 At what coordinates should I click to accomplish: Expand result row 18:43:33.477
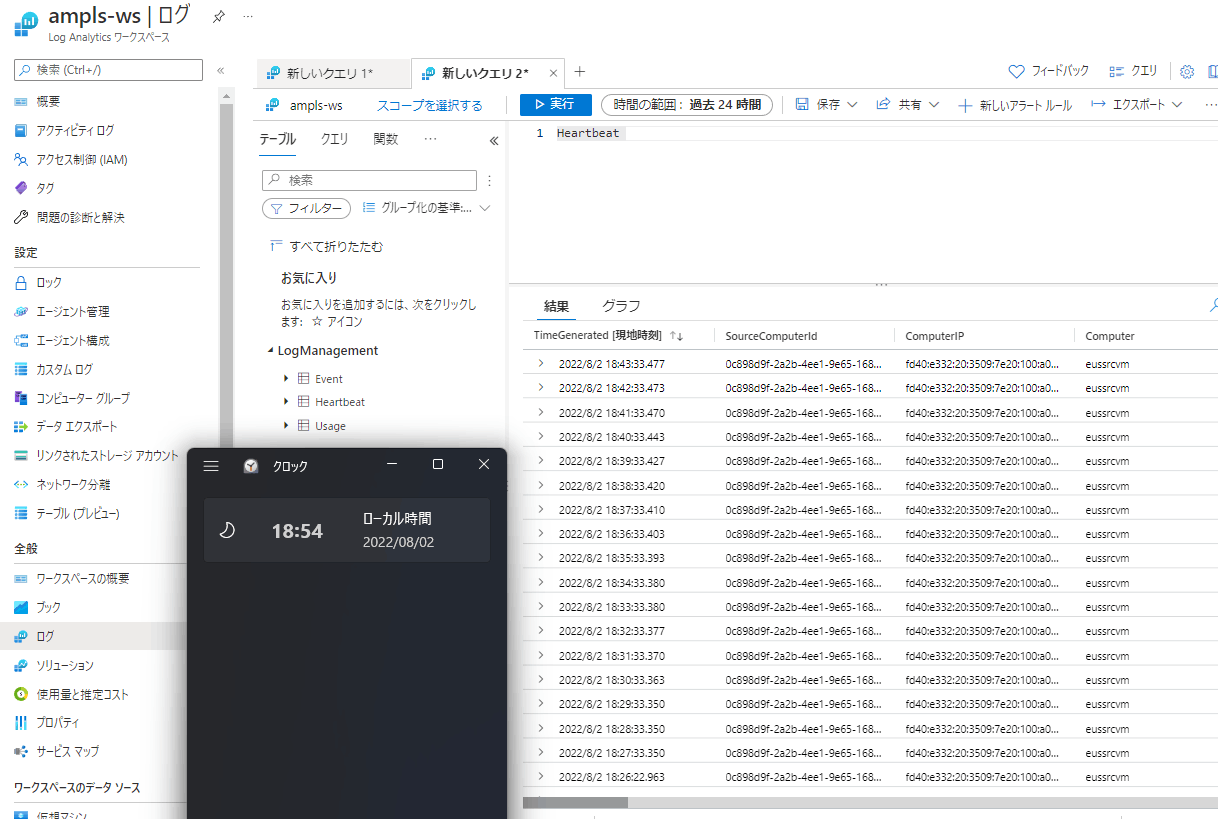(541, 364)
